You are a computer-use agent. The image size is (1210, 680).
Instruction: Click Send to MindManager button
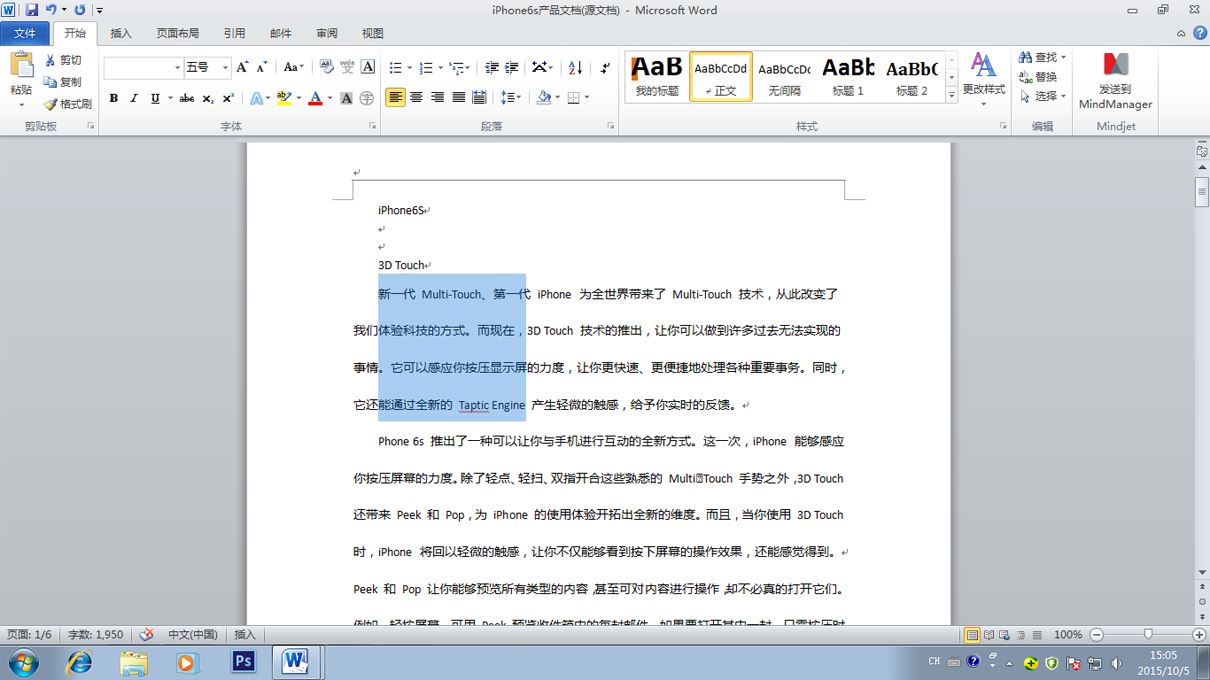[x=1115, y=80]
